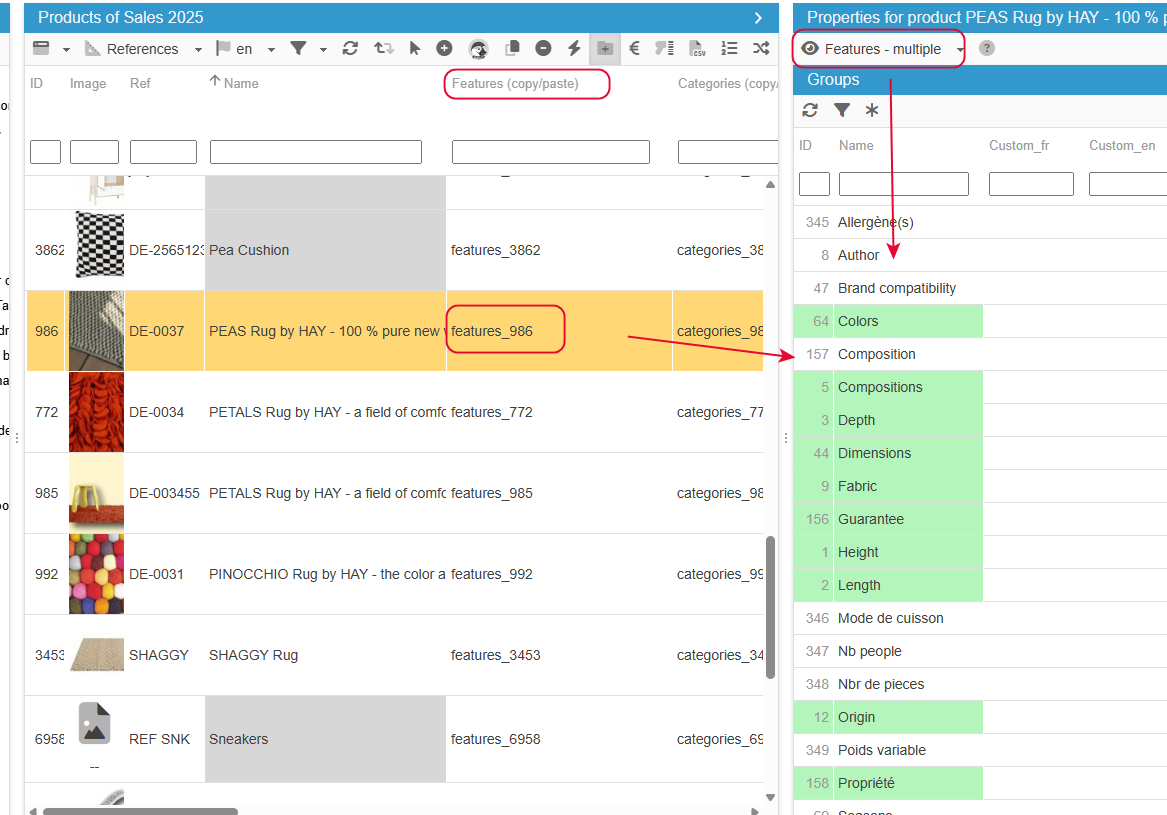Screen dimensions: 1167x815
Task: Click the euro currency icon
Action: click(634, 48)
